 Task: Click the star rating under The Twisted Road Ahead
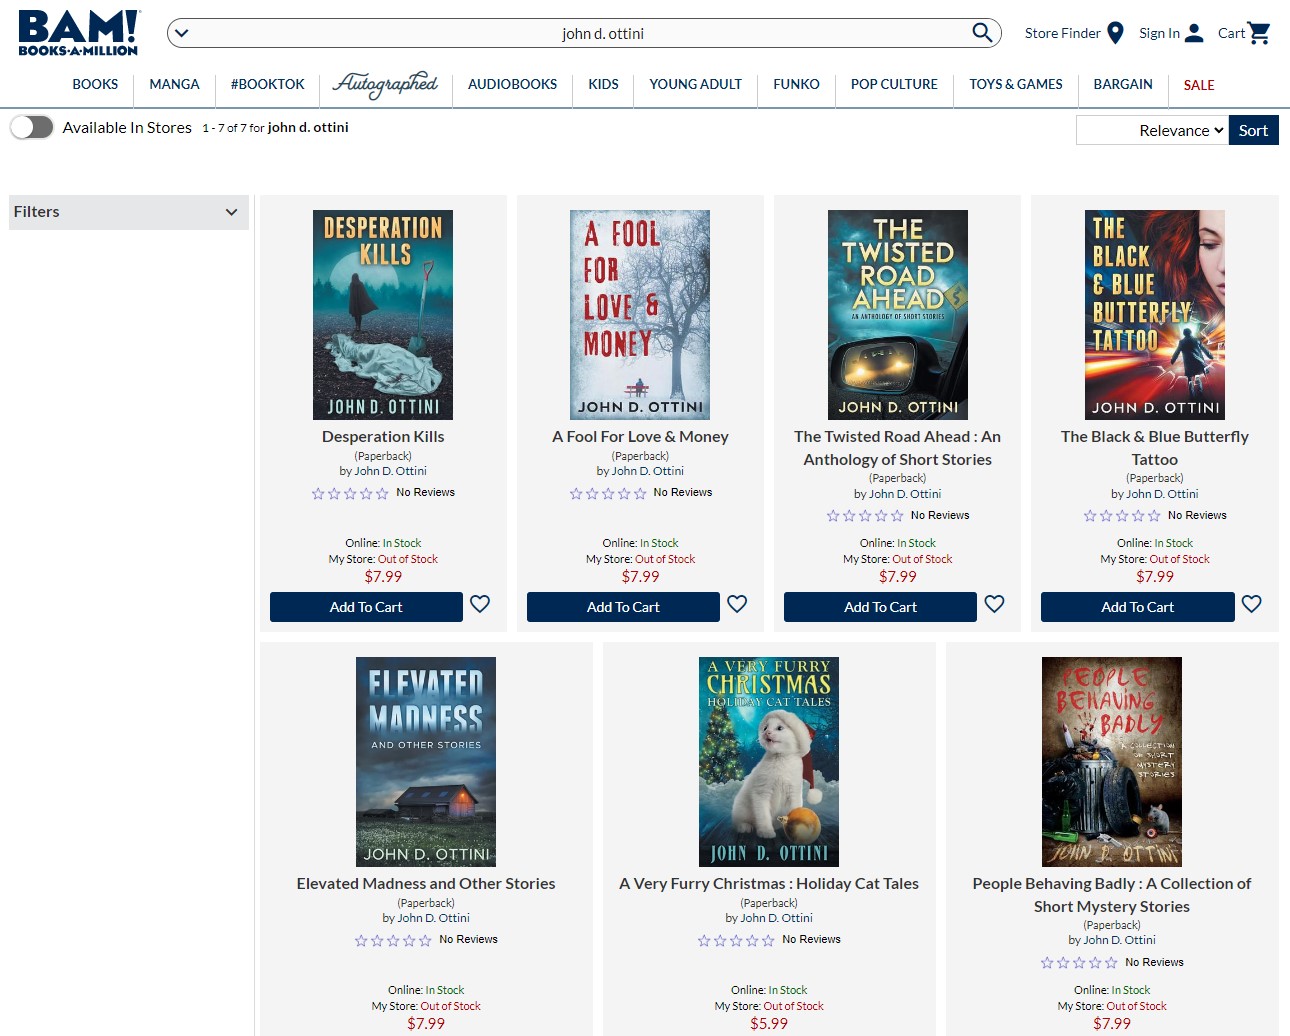[x=864, y=515]
